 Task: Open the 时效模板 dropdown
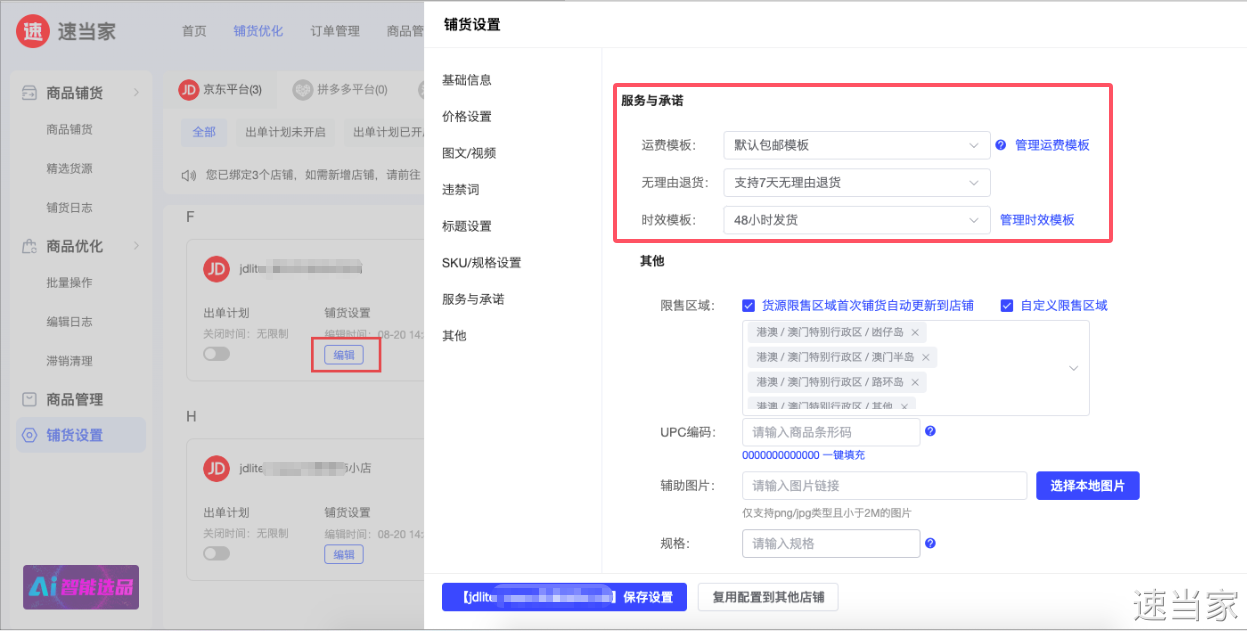(x=856, y=220)
